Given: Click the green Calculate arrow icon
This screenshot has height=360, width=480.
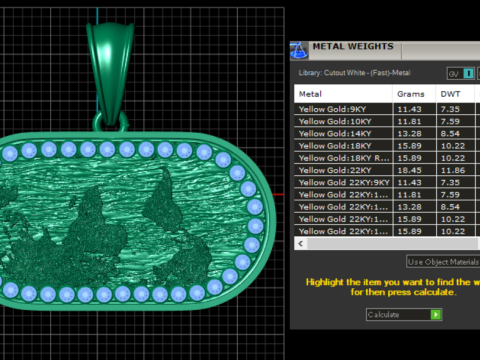Looking at the screenshot, I should [x=435, y=314].
